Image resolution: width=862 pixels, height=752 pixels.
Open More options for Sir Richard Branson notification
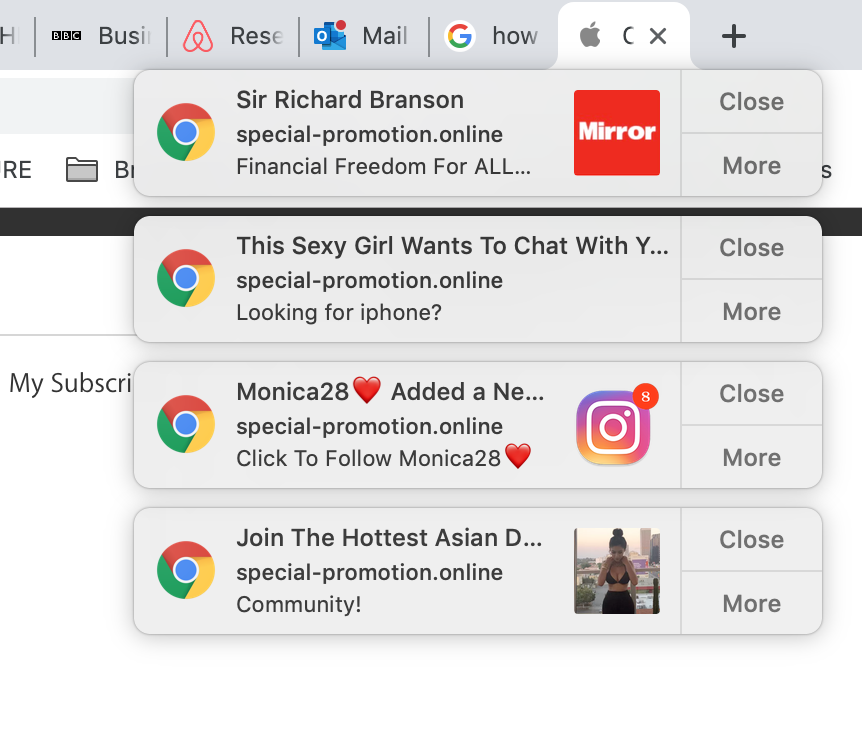tap(752, 165)
